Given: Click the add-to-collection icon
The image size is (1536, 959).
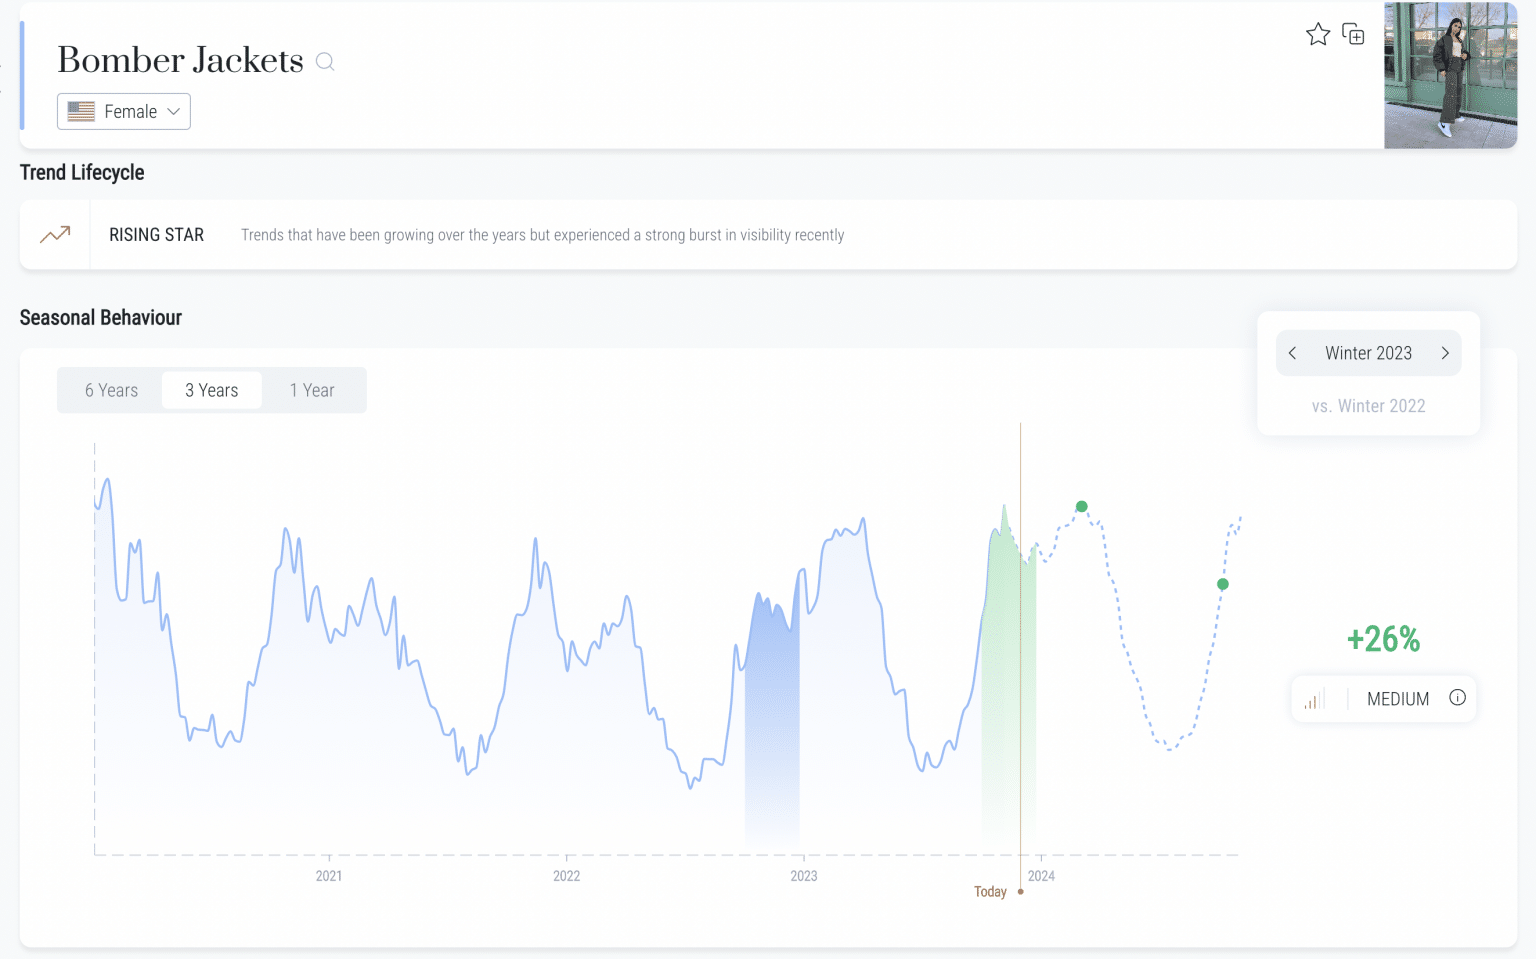Looking at the screenshot, I should click(1353, 34).
